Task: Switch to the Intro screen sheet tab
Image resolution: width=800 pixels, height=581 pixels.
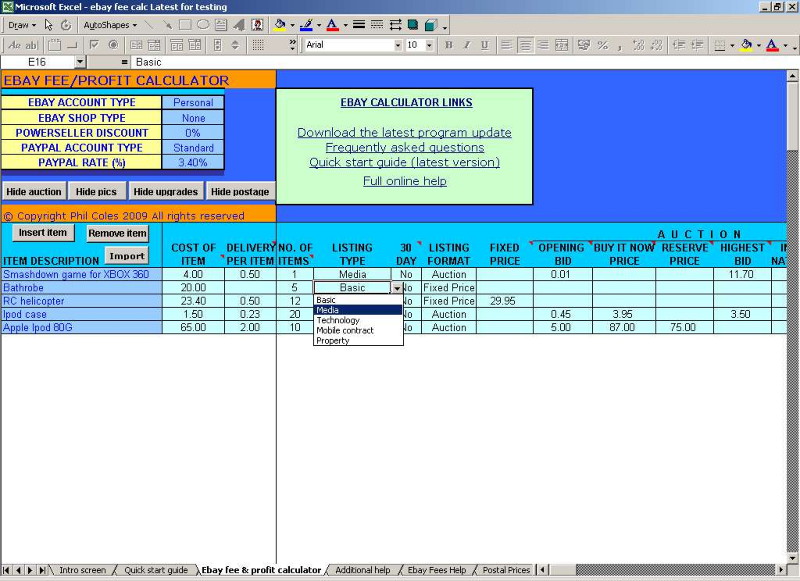Action: 82,570
